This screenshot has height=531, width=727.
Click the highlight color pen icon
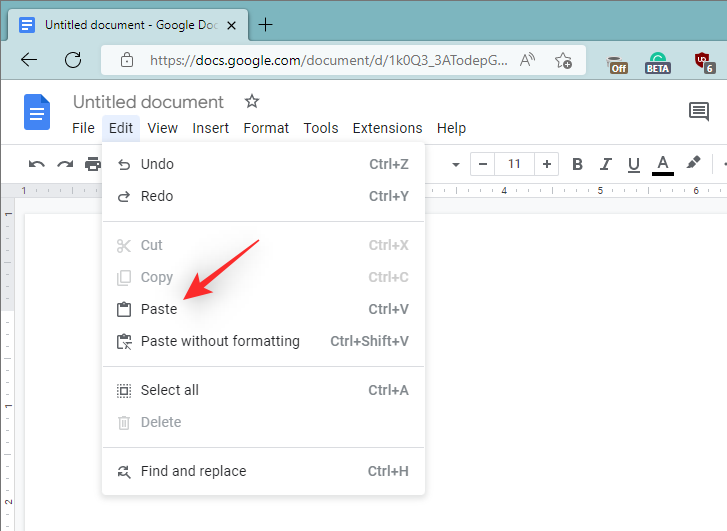click(692, 164)
